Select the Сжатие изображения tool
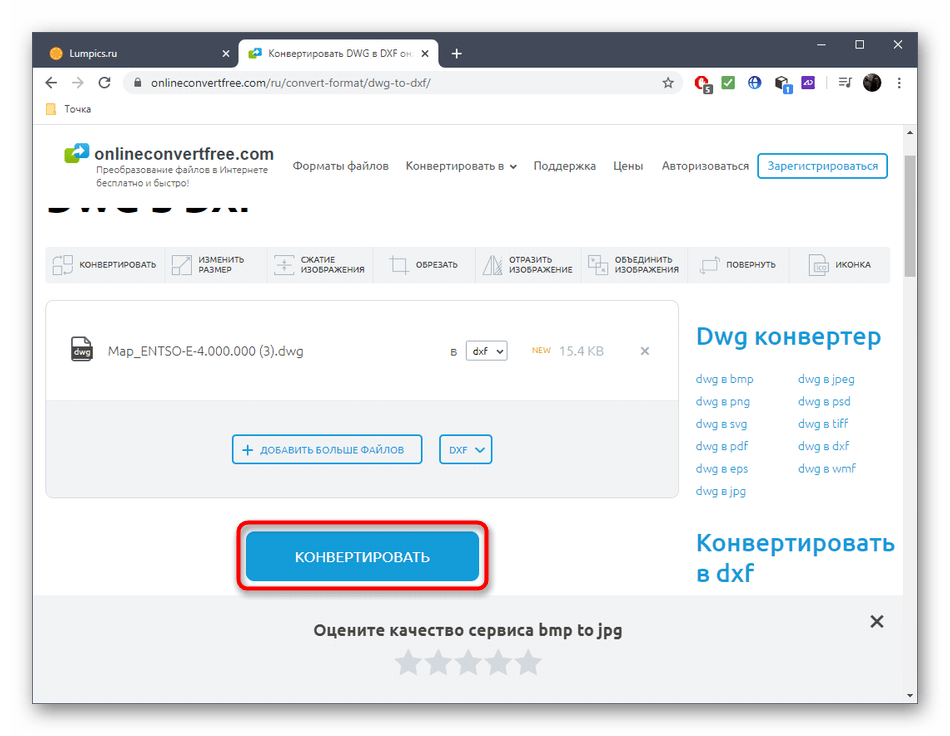Image resolution: width=950 pixels, height=736 pixels. click(x=320, y=265)
